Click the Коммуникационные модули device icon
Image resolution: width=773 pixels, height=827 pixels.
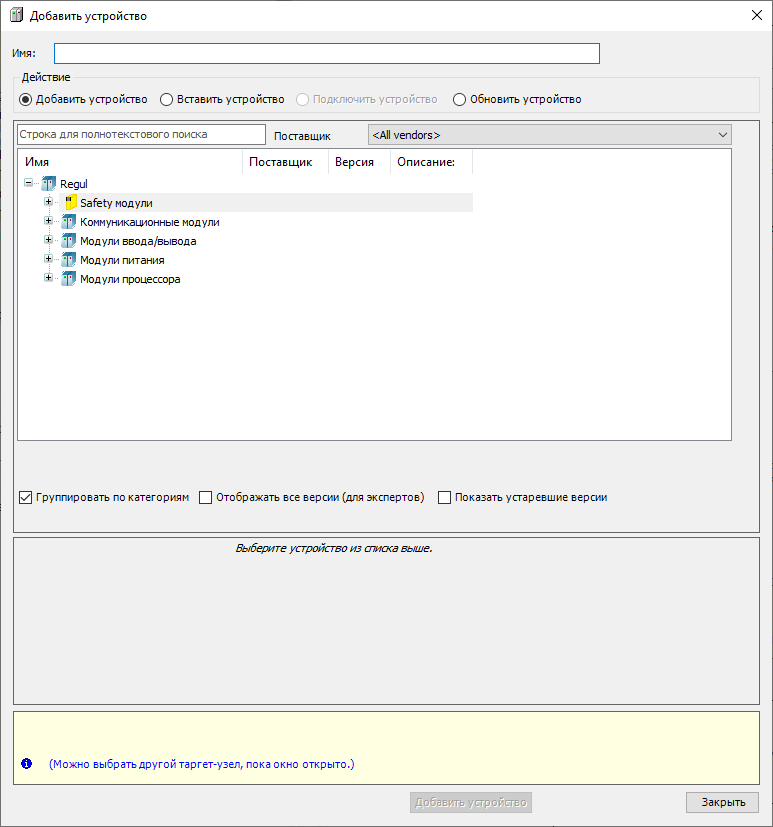69,222
